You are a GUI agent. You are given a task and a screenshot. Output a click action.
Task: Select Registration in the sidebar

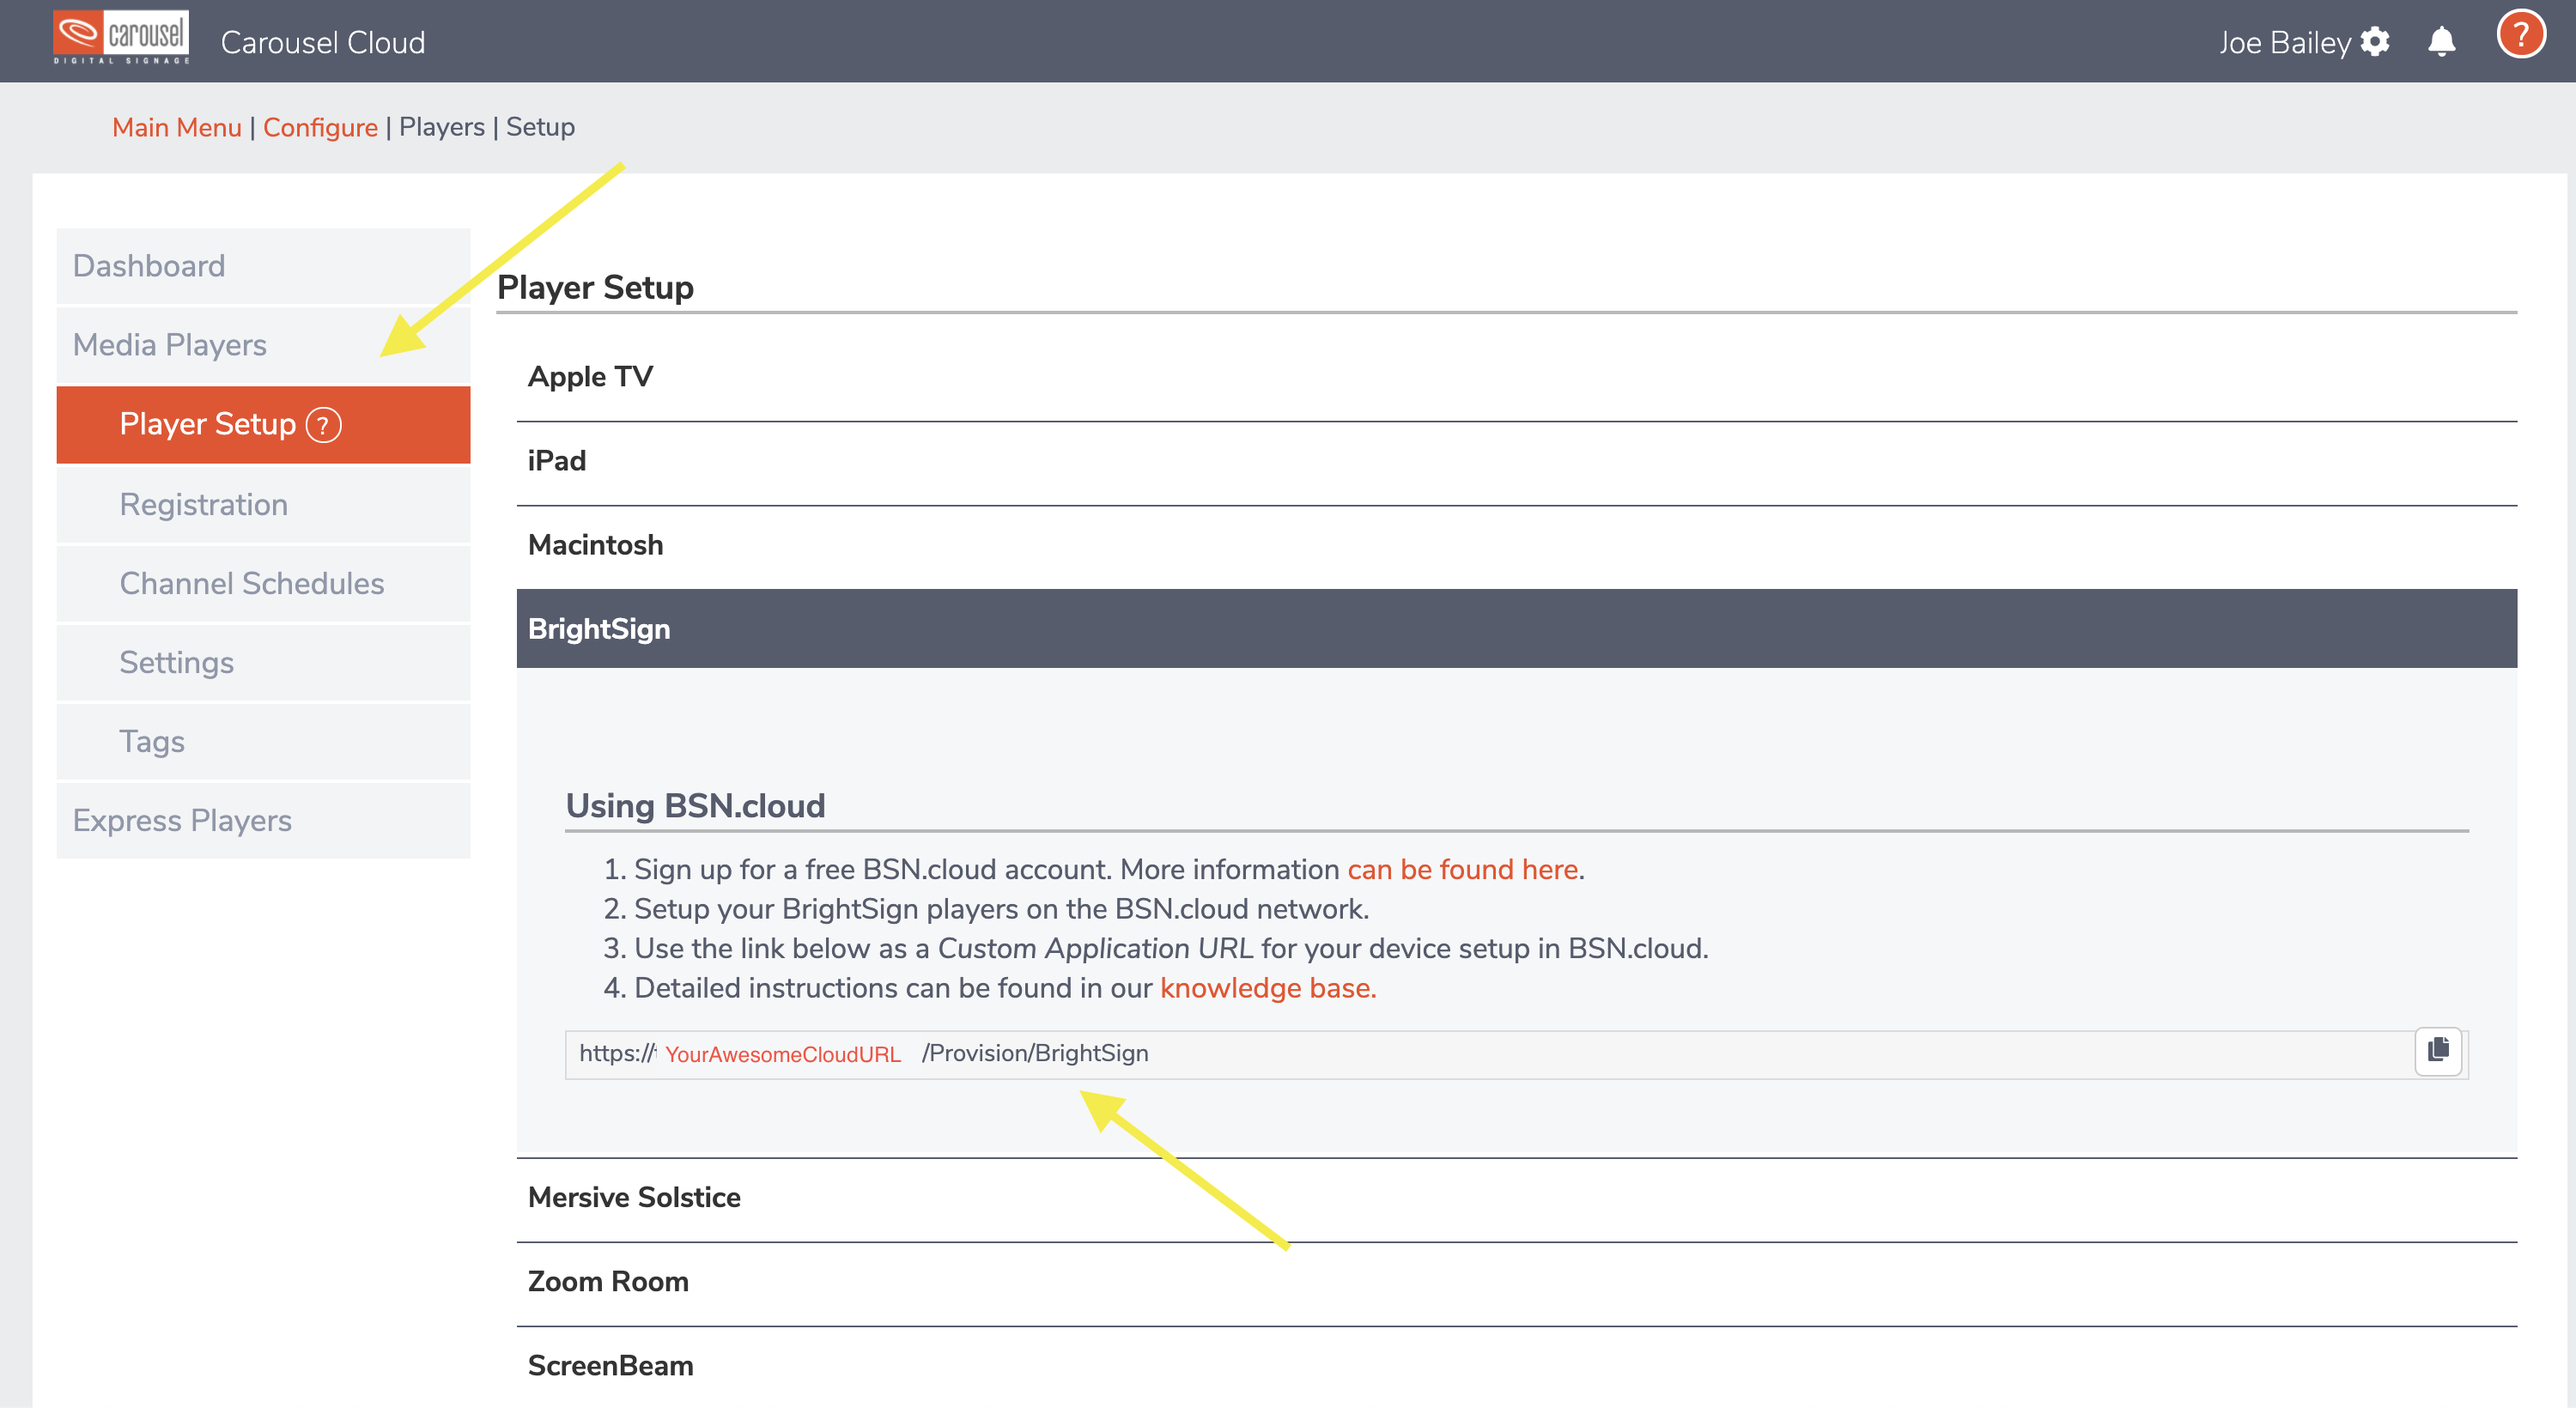pos(203,504)
